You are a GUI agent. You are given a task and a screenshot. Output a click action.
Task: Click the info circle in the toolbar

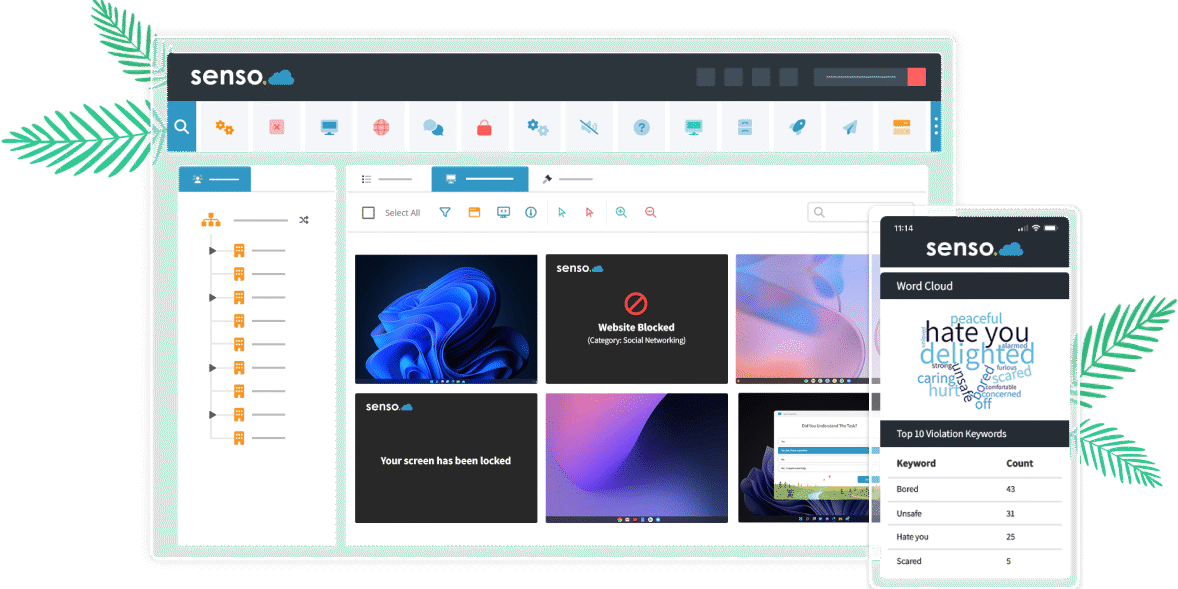[530, 212]
